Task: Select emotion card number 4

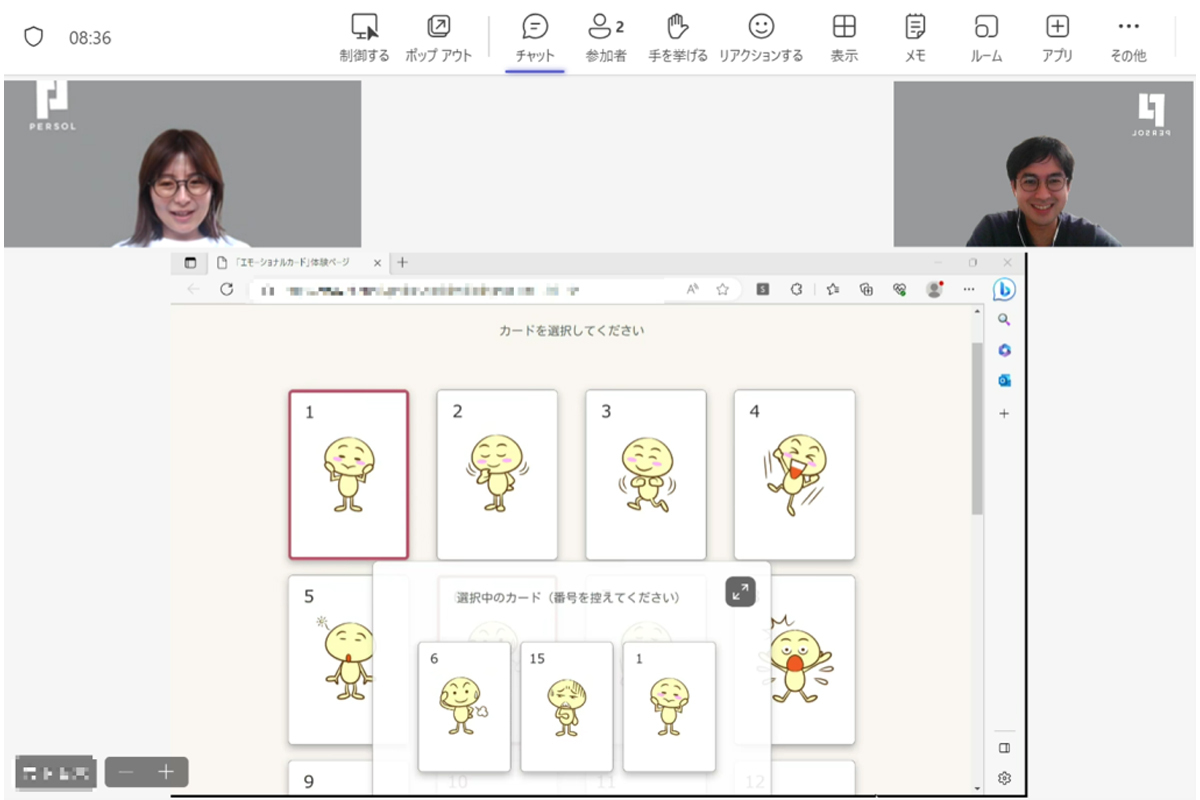Action: point(794,475)
